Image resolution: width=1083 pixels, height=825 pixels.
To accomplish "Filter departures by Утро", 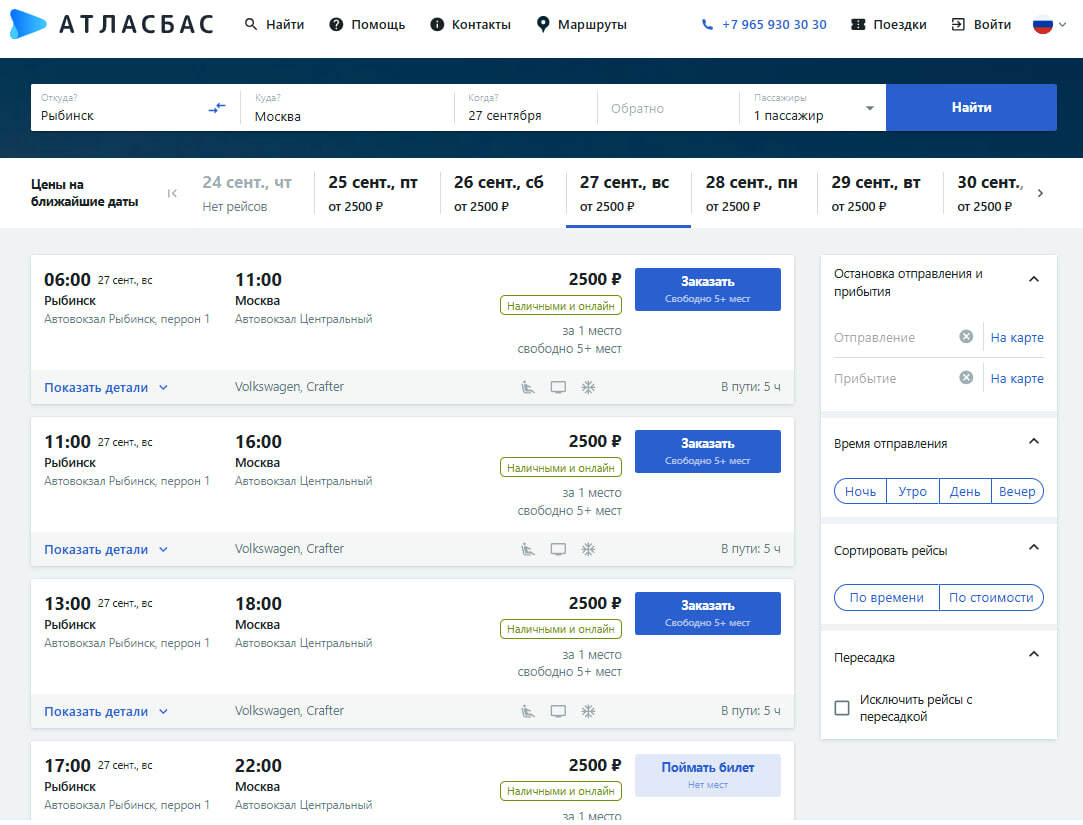I will (x=912, y=491).
